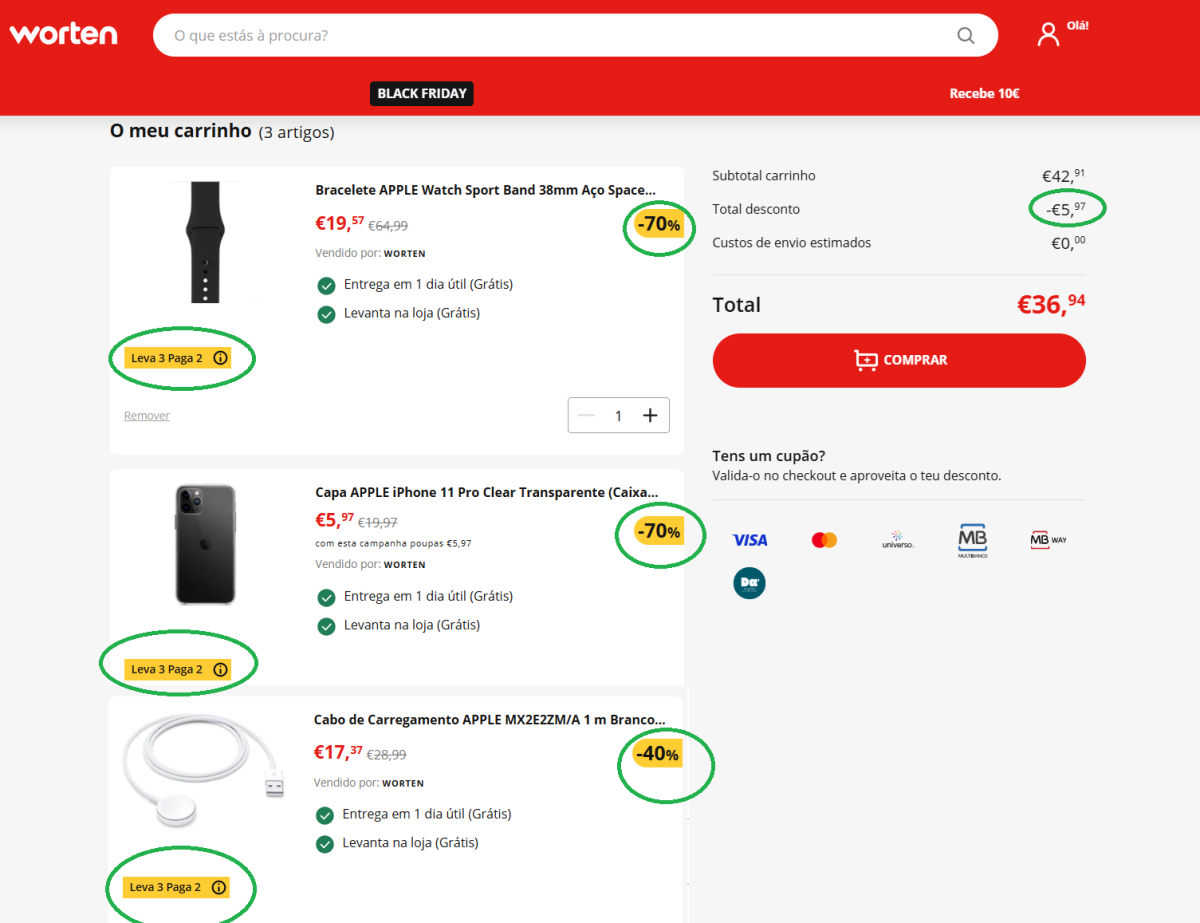Viewport: 1200px width, 923px height.
Task: Click the Recebe 10€ menu link
Action: coord(984,93)
